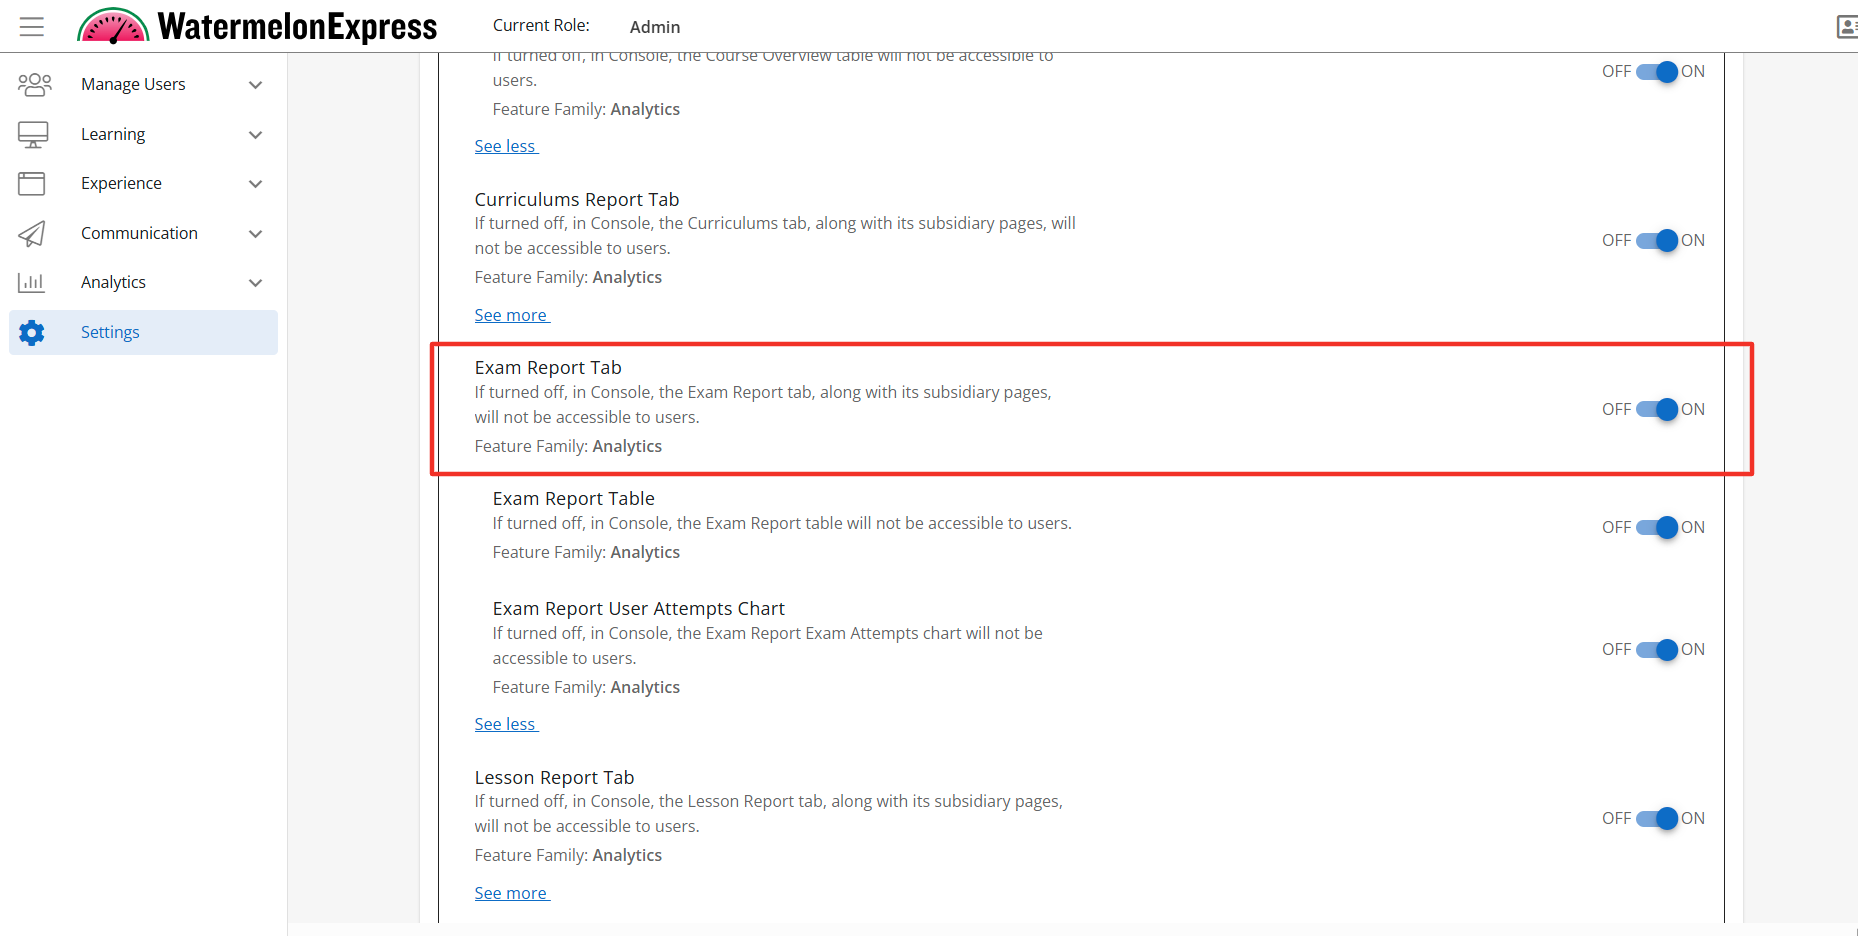Viewport: 1858px width, 936px height.
Task: Expand the Manage Users chevron
Action: point(256,85)
